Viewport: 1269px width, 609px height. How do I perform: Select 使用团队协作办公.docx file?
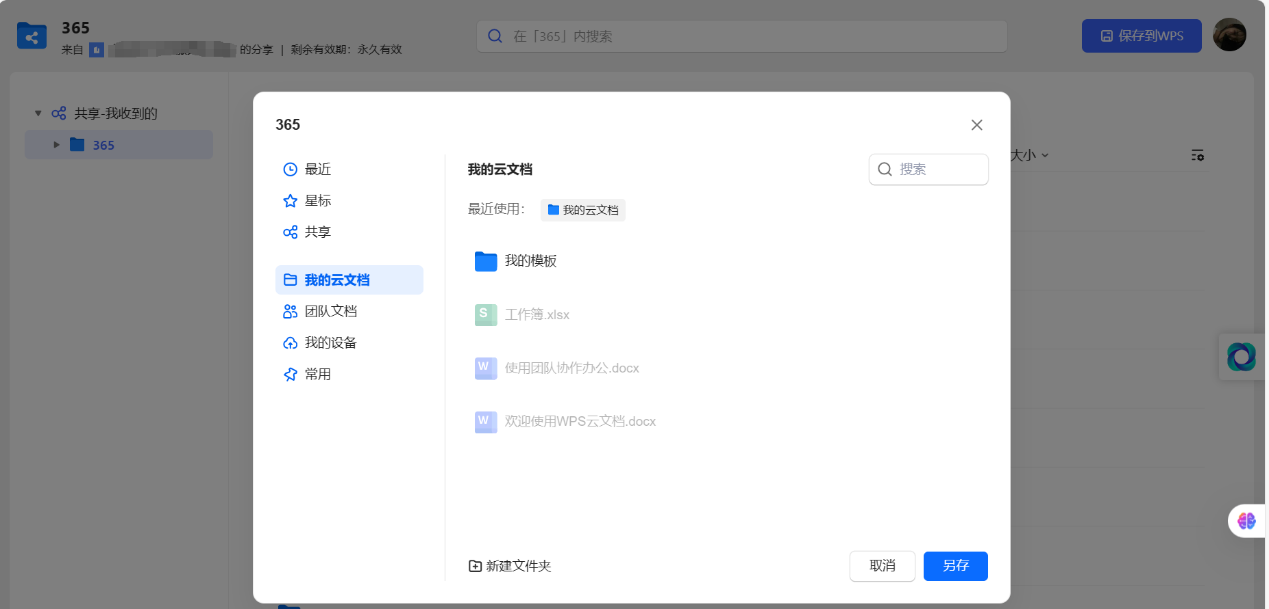click(x=571, y=368)
